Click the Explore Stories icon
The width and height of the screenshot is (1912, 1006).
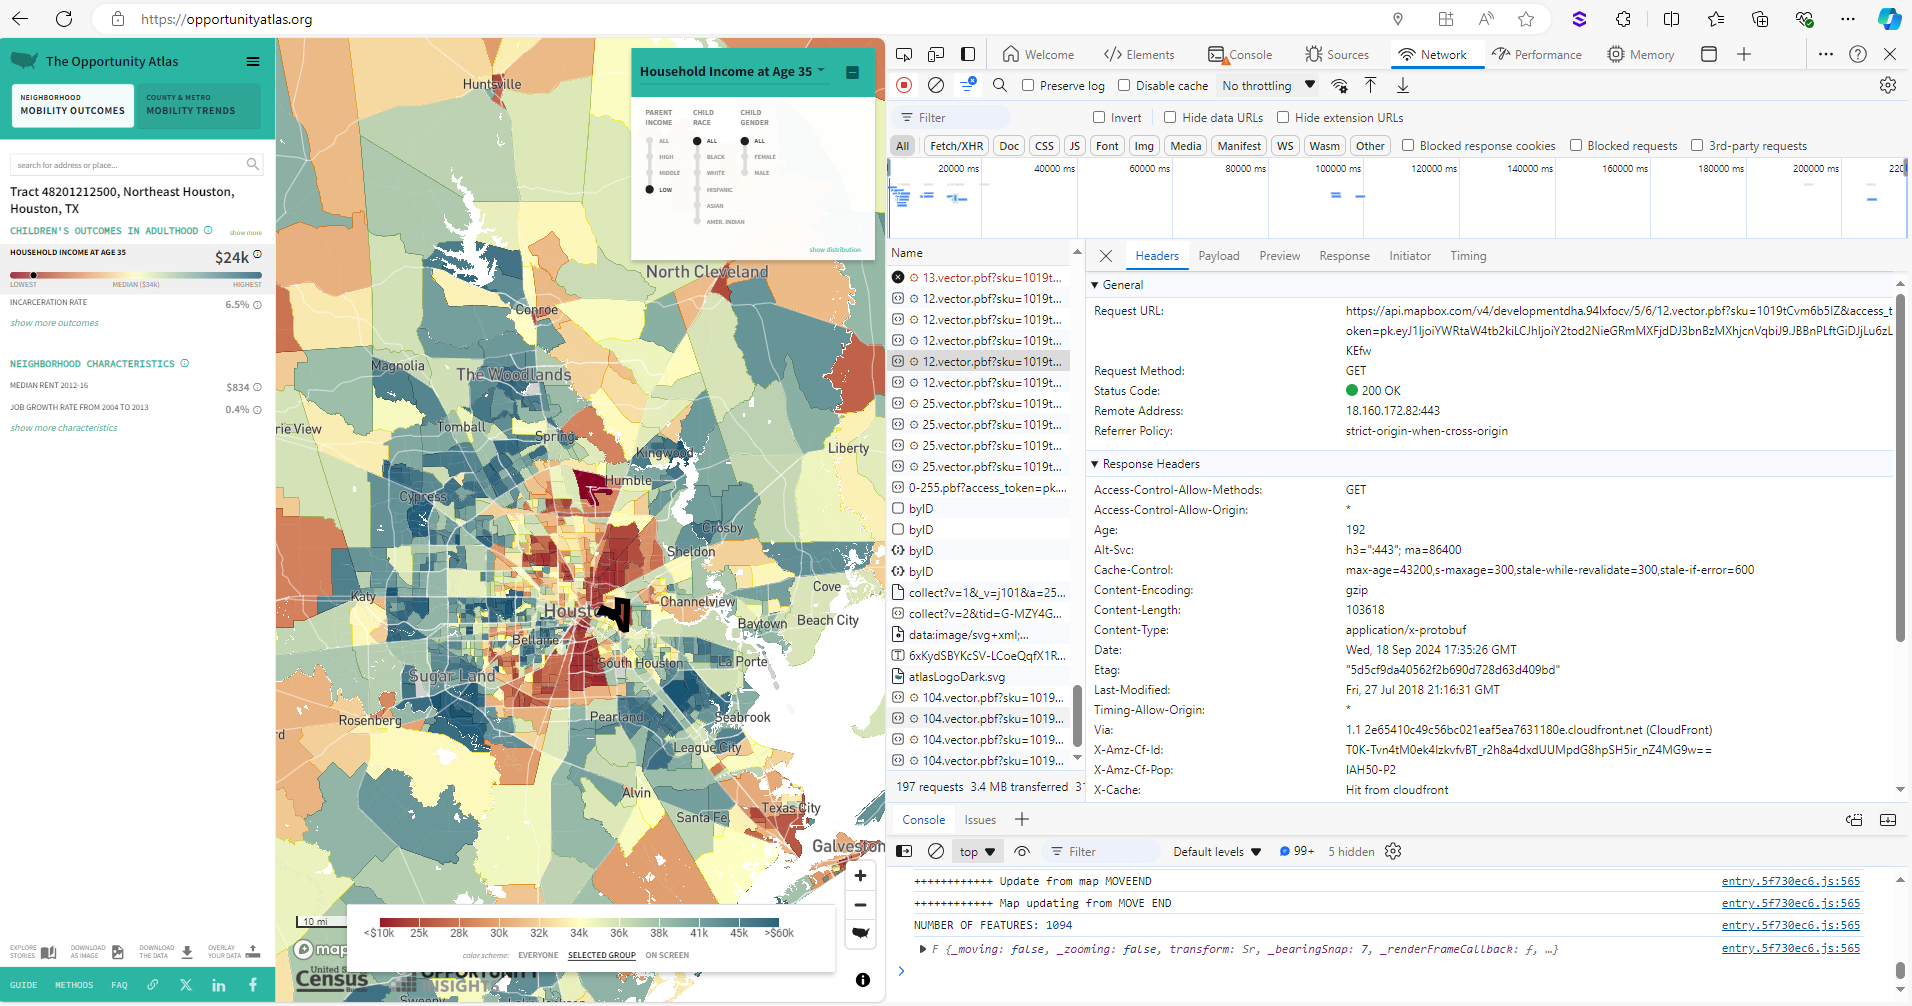[49, 949]
